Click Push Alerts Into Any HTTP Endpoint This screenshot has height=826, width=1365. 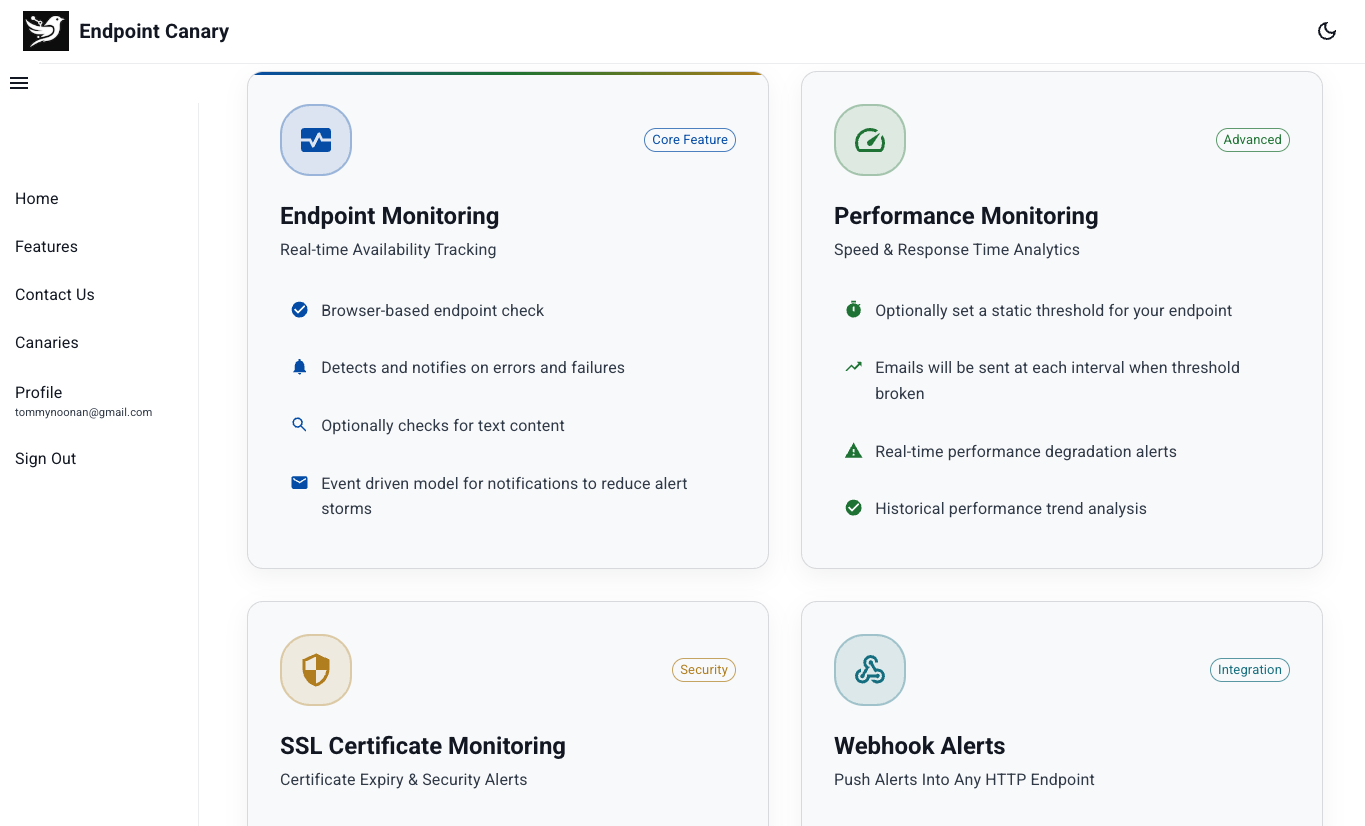[964, 780]
